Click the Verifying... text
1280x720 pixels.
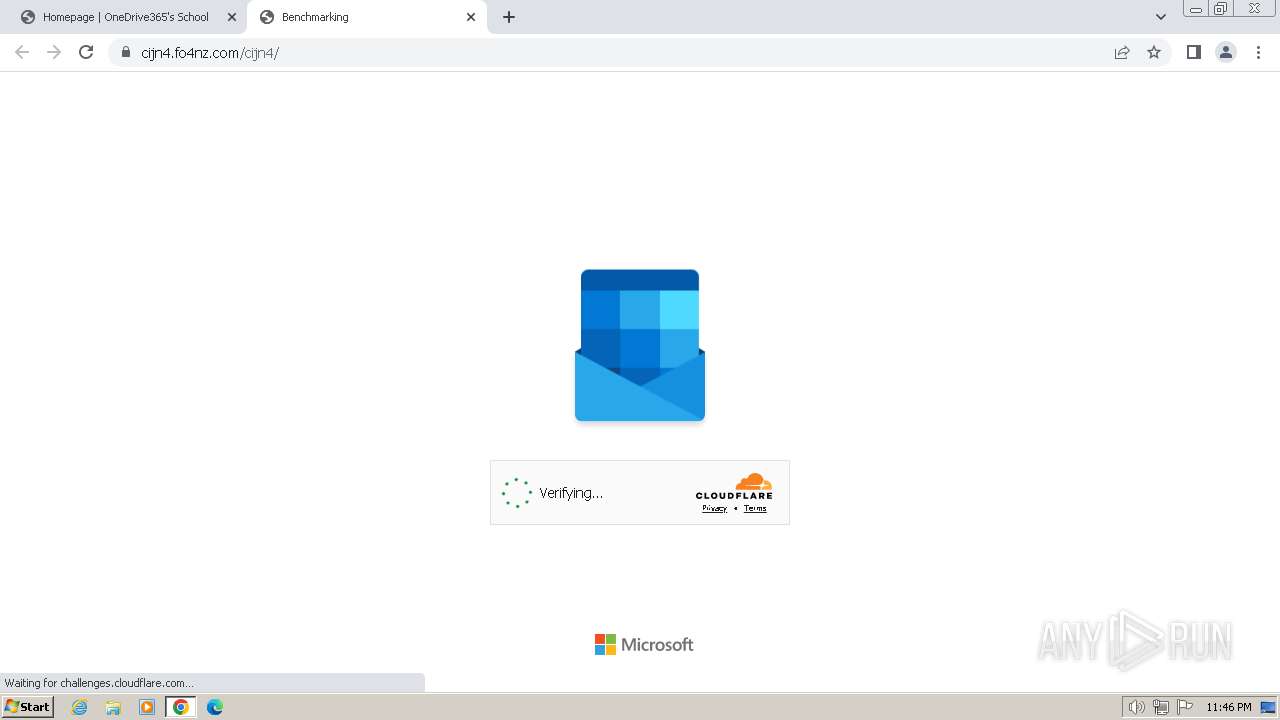click(x=571, y=493)
